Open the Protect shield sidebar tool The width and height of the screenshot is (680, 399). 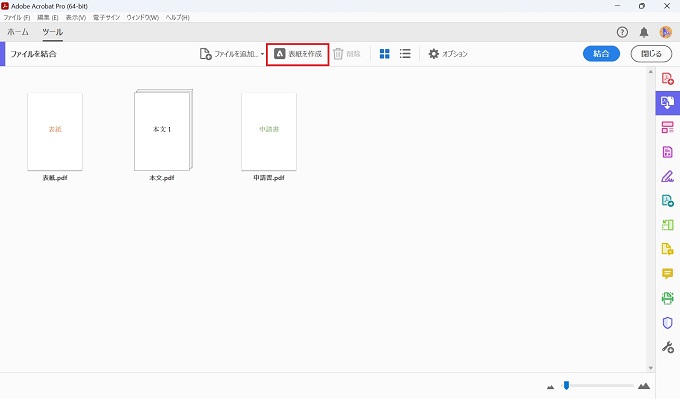point(667,323)
